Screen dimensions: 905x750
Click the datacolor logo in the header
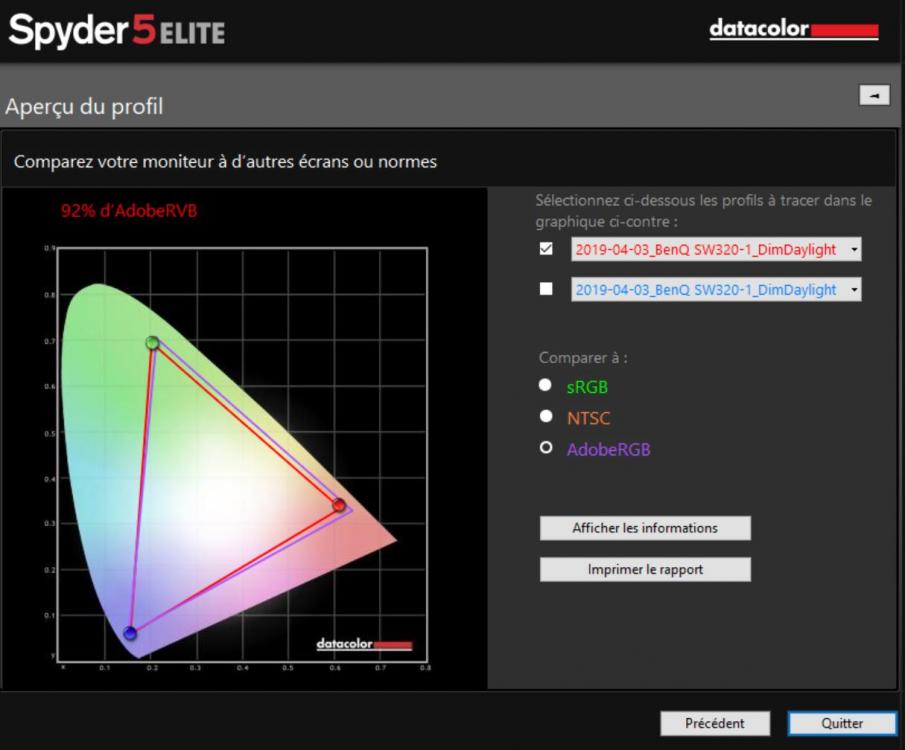pos(794,30)
